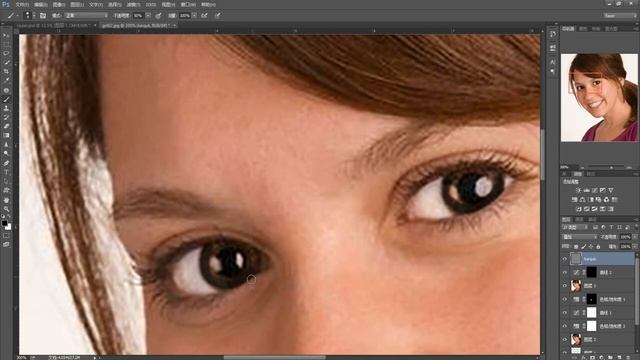
Task: Add a Color Balance adjustment
Action: tap(582, 200)
